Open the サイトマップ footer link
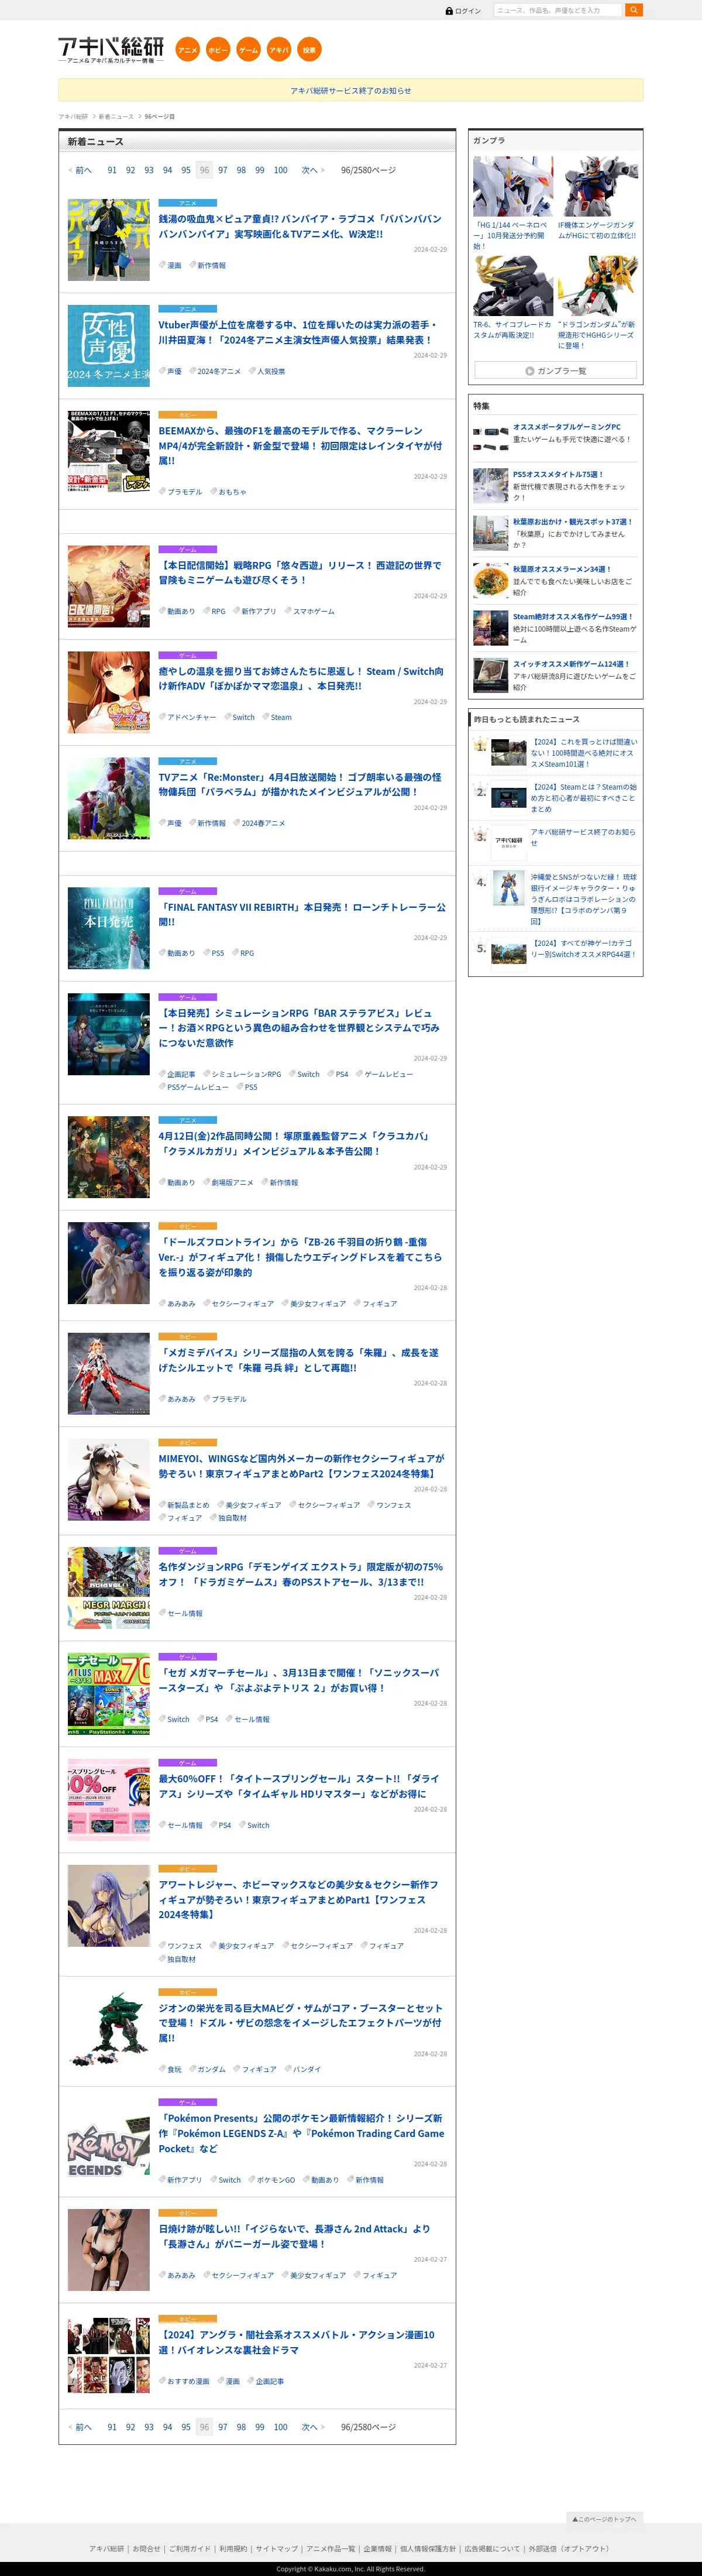The image size is (702, 2576). pos(276,2548)
